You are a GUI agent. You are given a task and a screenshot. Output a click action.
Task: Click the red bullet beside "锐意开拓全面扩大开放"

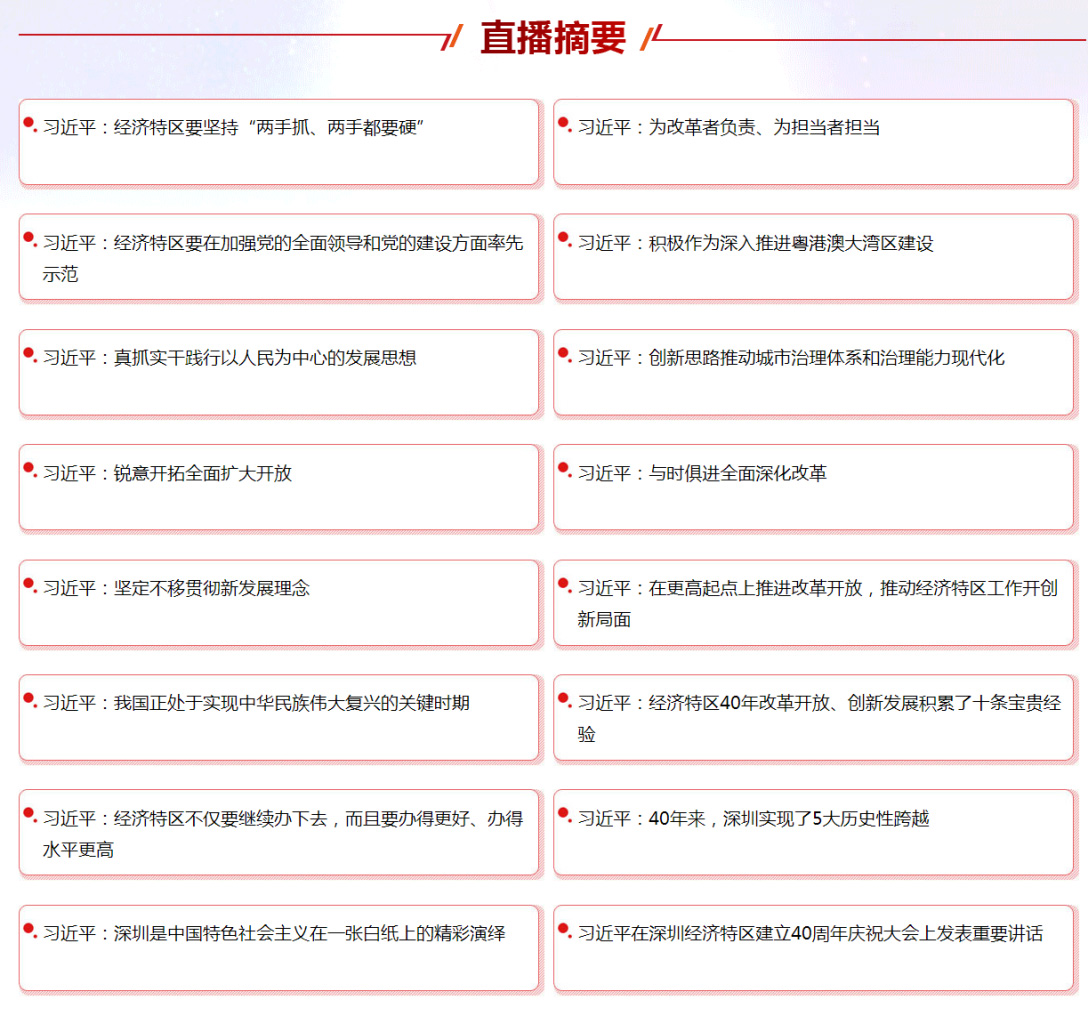point(29,468)
